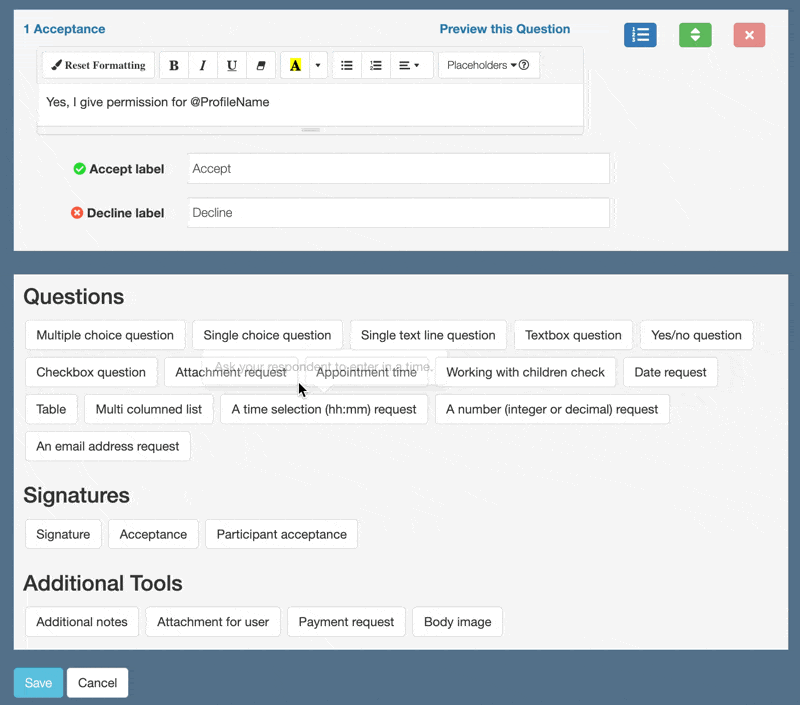Click the Reset Formatting button
This screenshot has height=705, width=800.
(98, 65)
